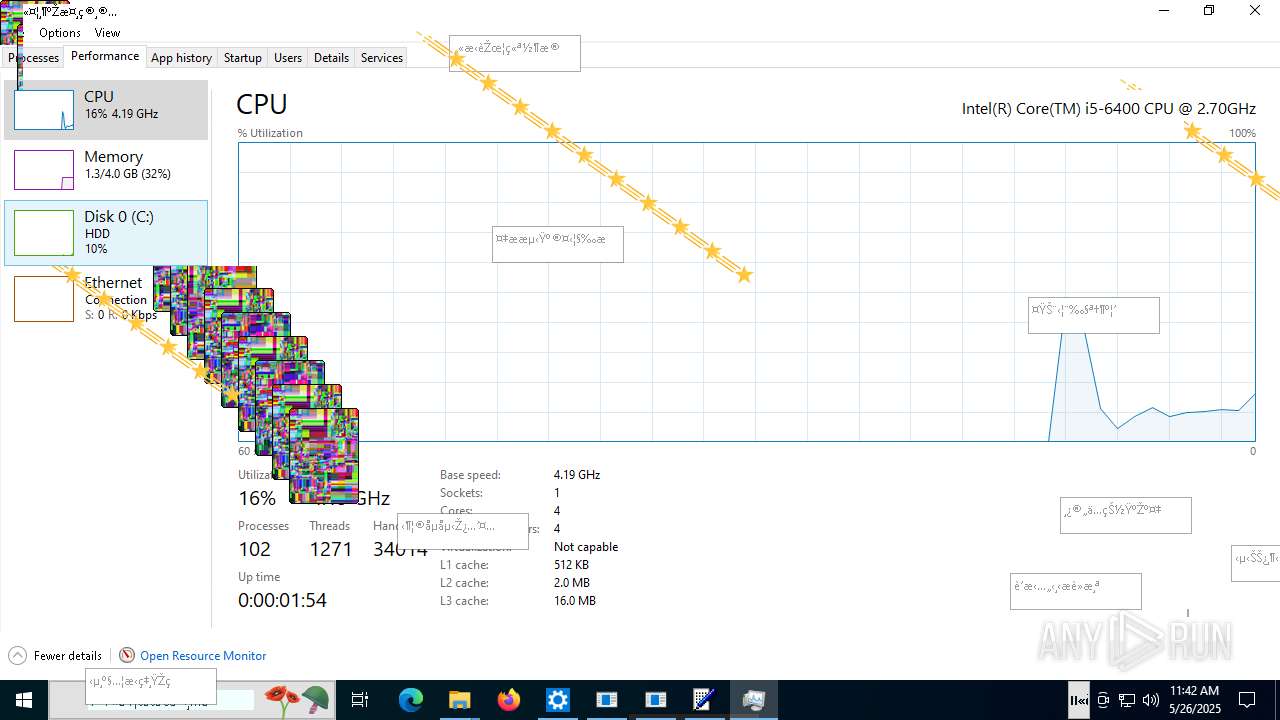Click the CPU mini graph thumbnail

(x=44, y=110)
